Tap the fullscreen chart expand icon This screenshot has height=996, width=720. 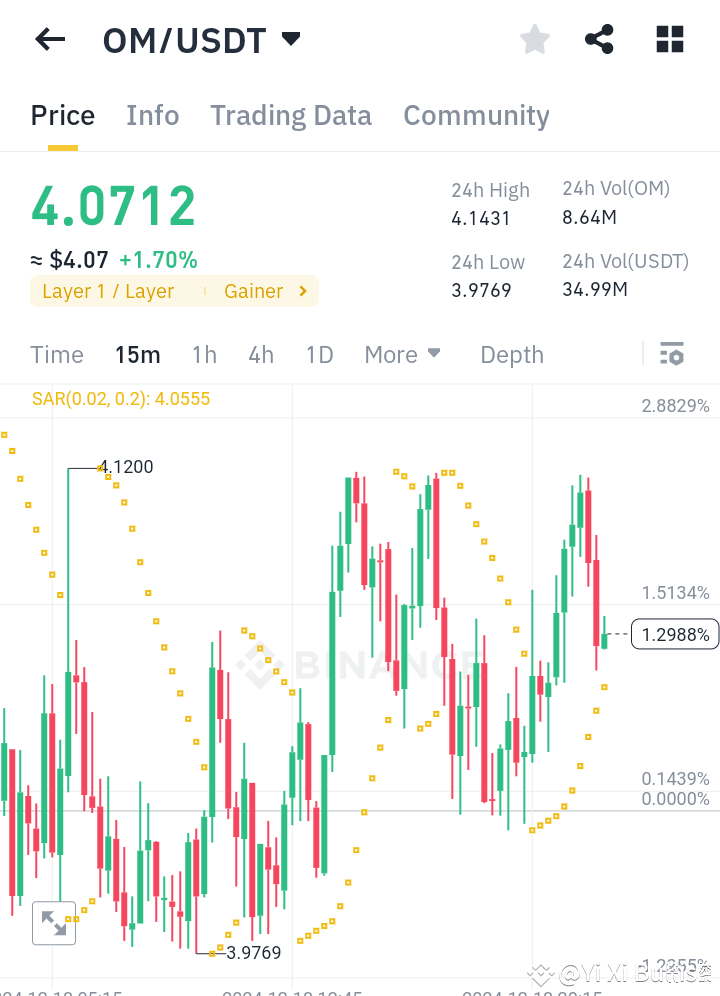coord(54,922)
